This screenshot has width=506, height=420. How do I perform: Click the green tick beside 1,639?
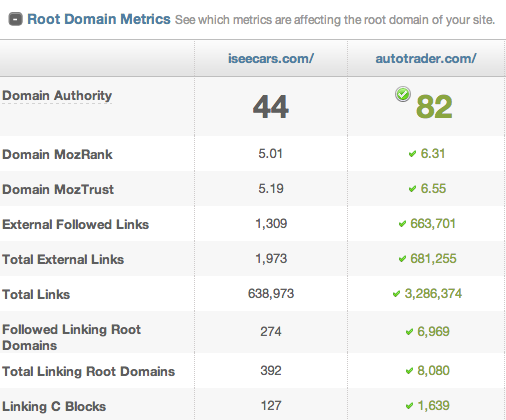pyautogui.click(x=409, y=406)
